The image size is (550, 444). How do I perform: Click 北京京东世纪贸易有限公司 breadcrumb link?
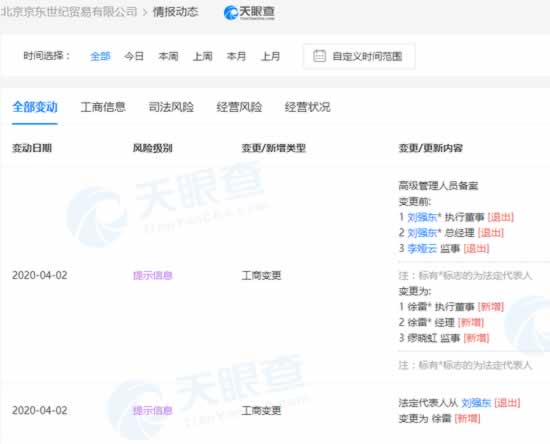69,12
